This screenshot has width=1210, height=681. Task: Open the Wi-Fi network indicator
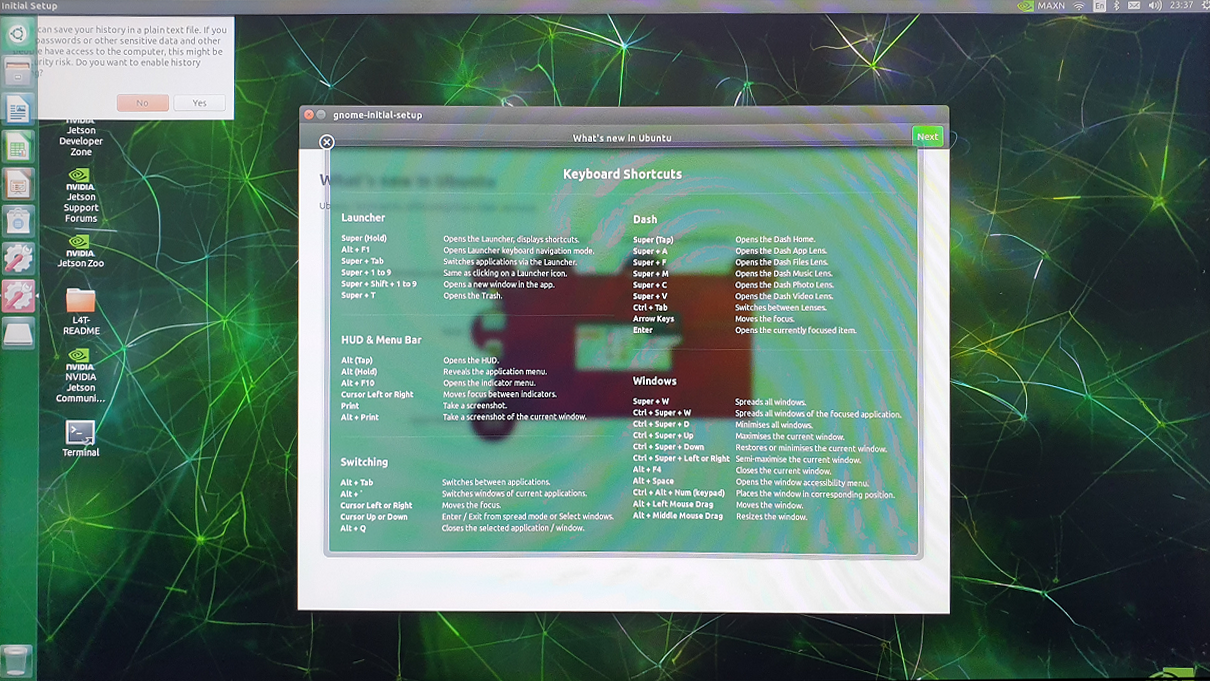pyautogui.click(x=1079, y=6)
